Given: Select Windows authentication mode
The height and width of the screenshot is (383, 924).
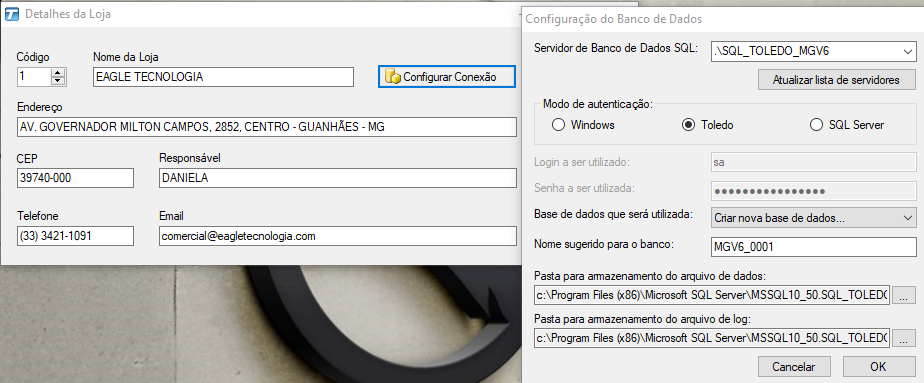Looking at the screenshot, I should coord(583,125).
